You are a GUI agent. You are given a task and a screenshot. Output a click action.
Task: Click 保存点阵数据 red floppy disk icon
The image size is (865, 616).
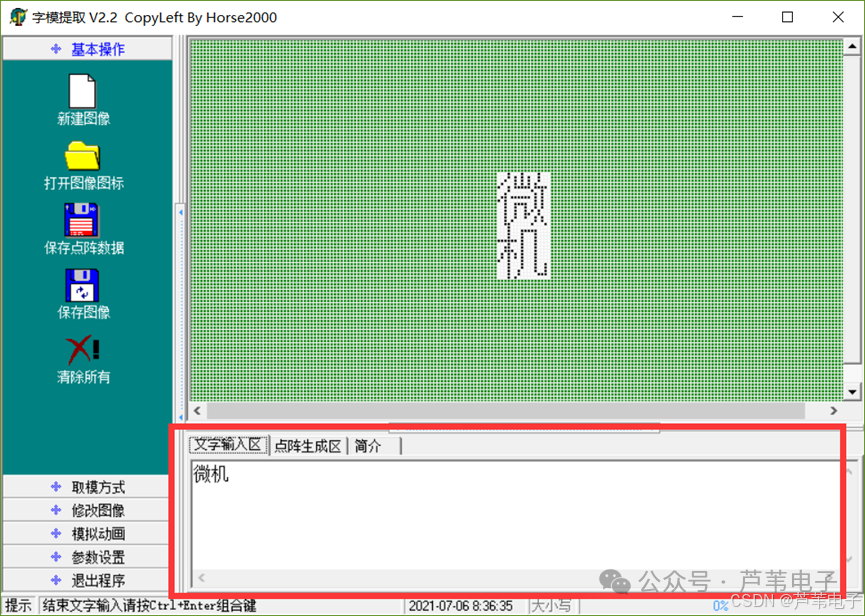point(82,220)
